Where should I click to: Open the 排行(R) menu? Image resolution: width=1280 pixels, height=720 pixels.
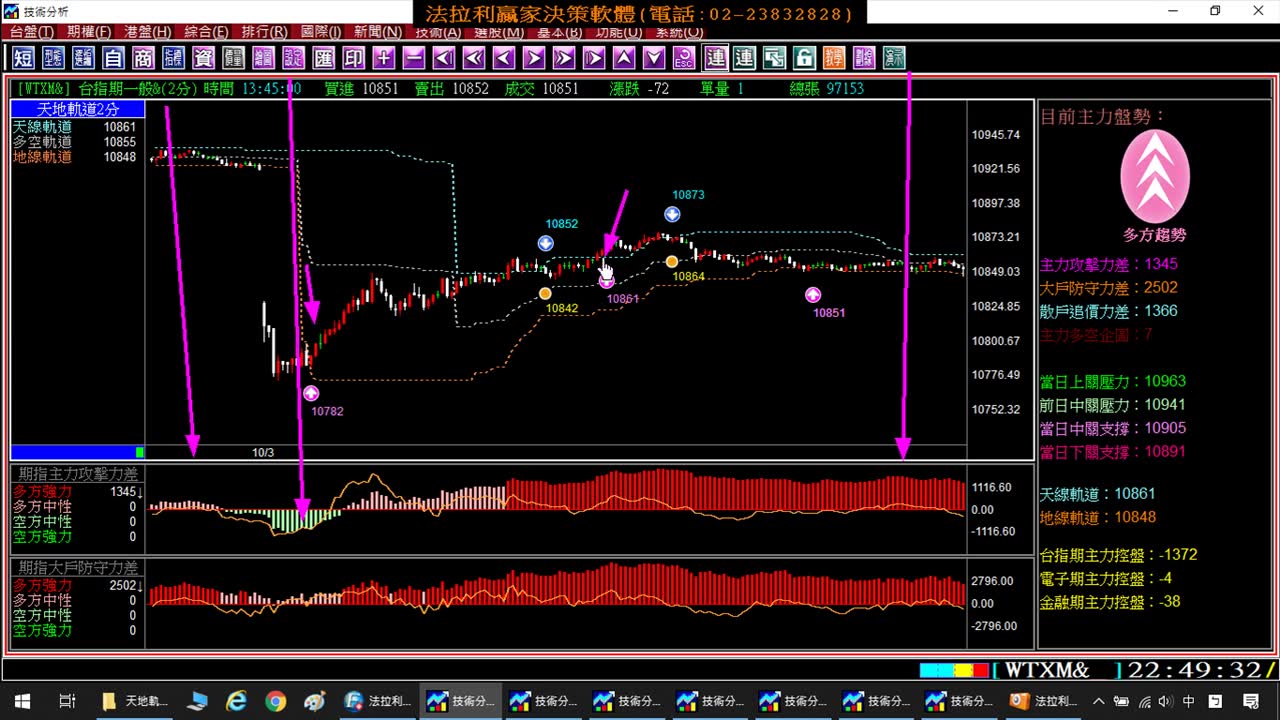264,32
